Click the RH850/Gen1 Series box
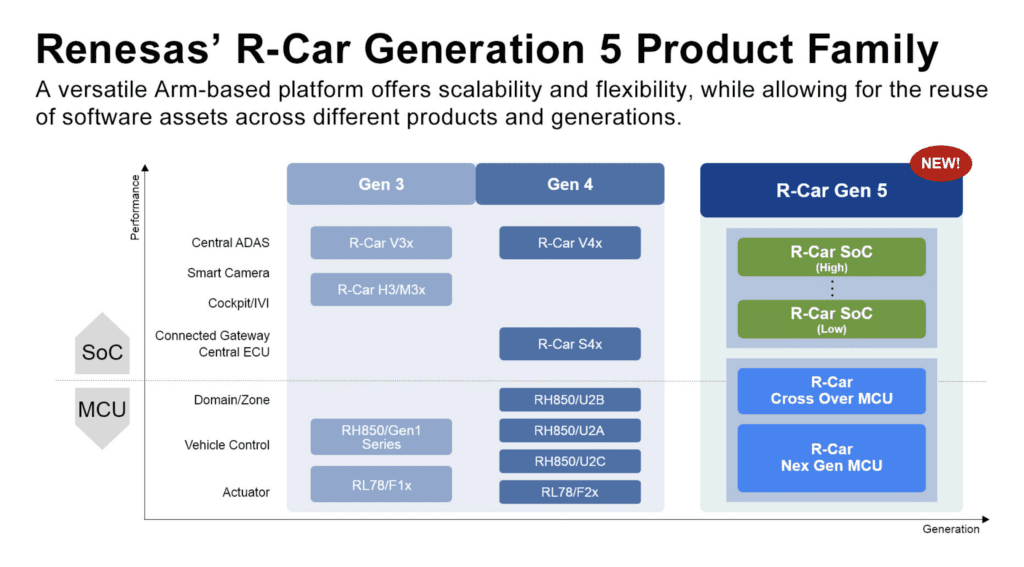 pos(381,437)
